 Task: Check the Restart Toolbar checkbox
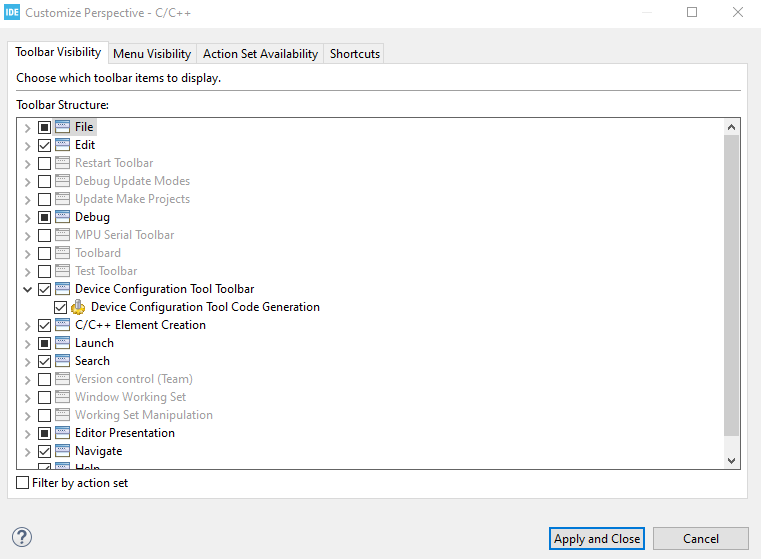[x=44, y=163]
